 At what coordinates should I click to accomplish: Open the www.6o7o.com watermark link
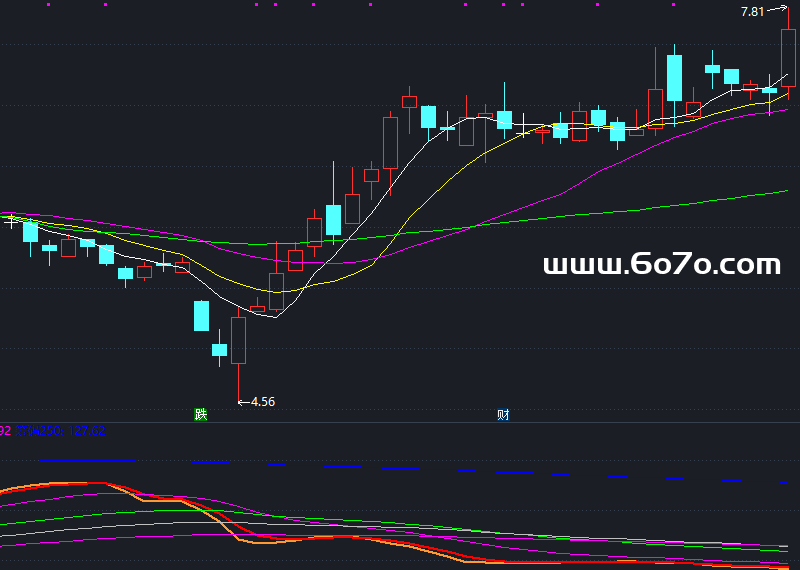coord(661,265)
